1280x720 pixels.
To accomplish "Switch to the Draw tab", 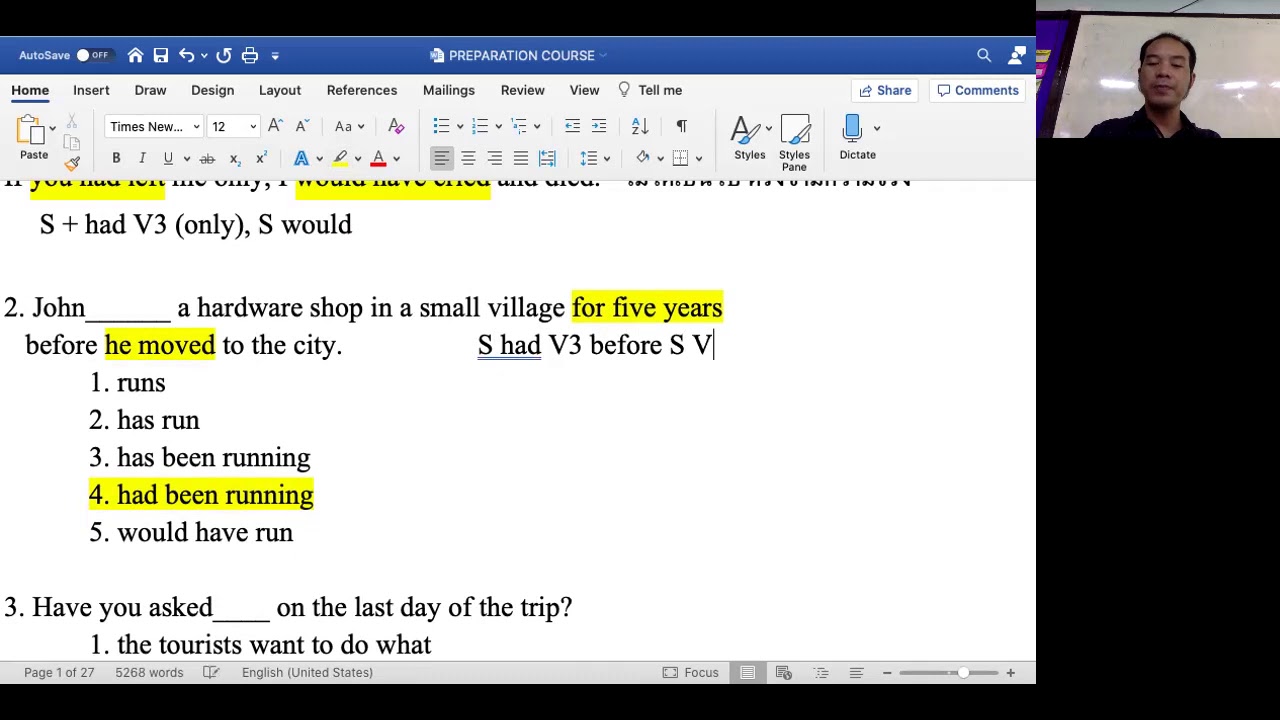I will tap(150, 90).
